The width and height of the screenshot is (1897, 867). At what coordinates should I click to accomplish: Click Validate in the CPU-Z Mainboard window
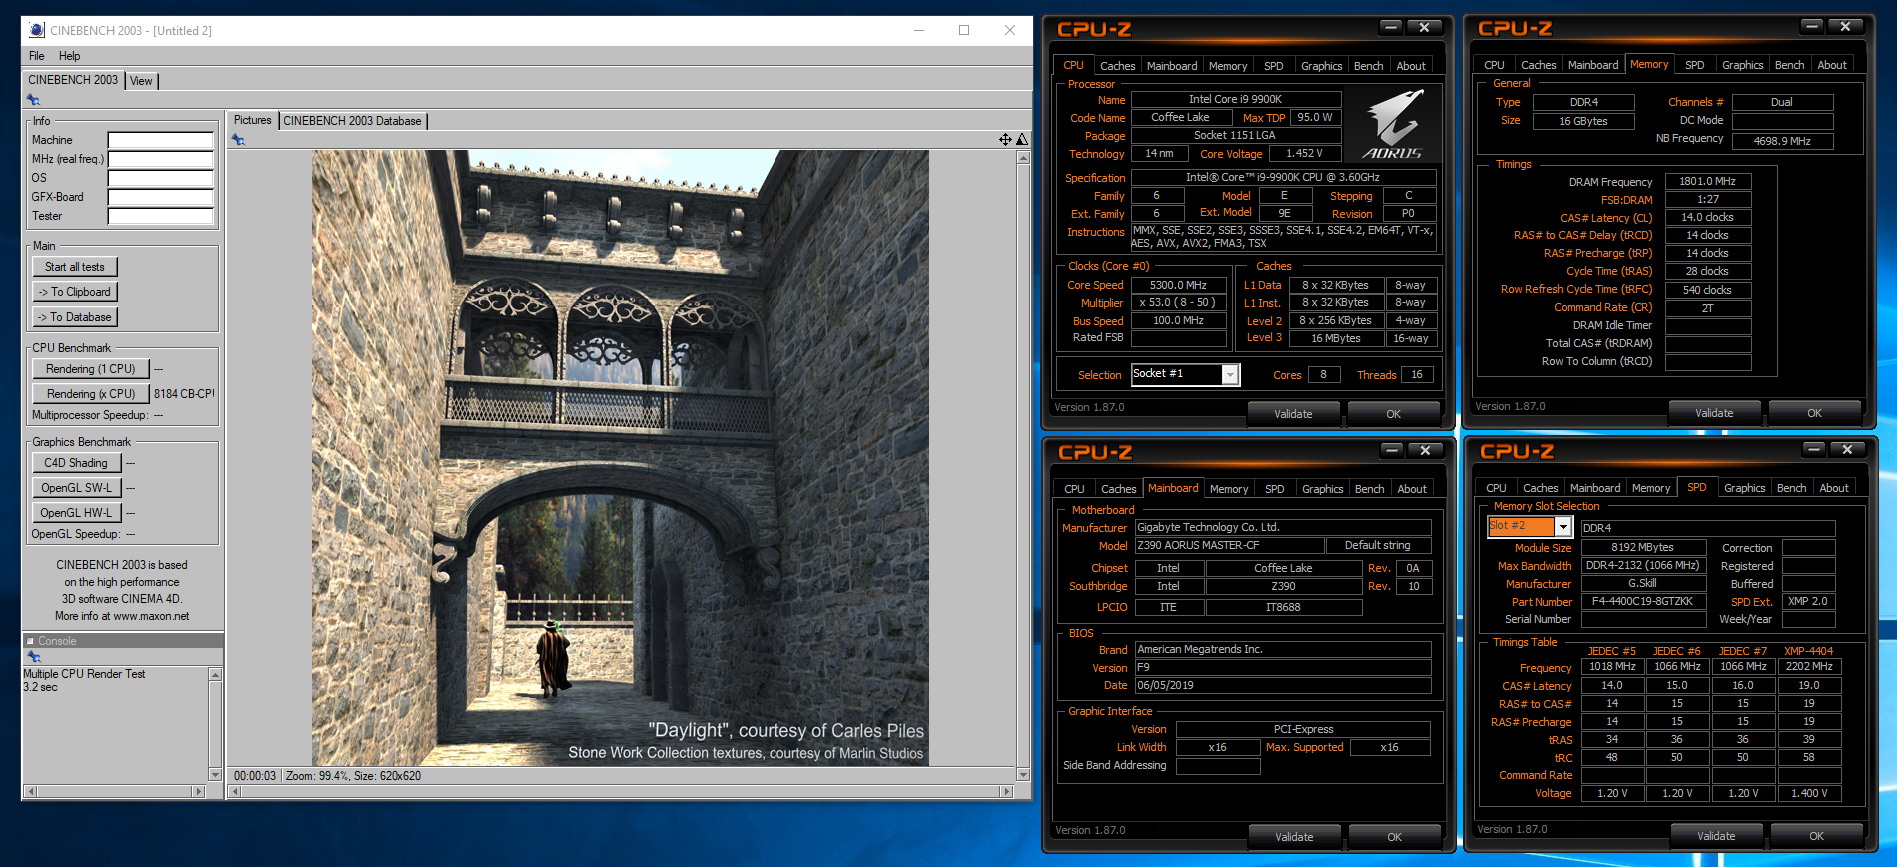pos(1294,837)
